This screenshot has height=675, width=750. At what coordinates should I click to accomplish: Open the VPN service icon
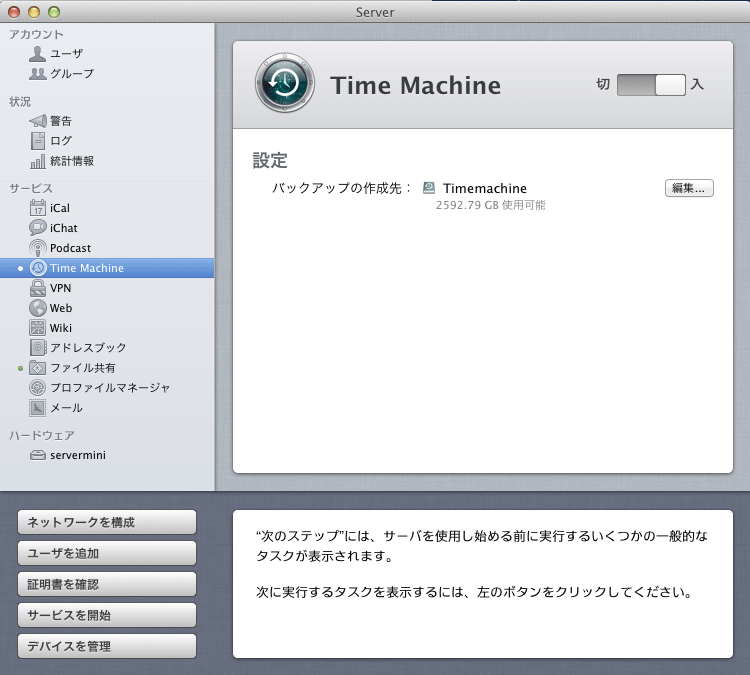tap(38, 288)
